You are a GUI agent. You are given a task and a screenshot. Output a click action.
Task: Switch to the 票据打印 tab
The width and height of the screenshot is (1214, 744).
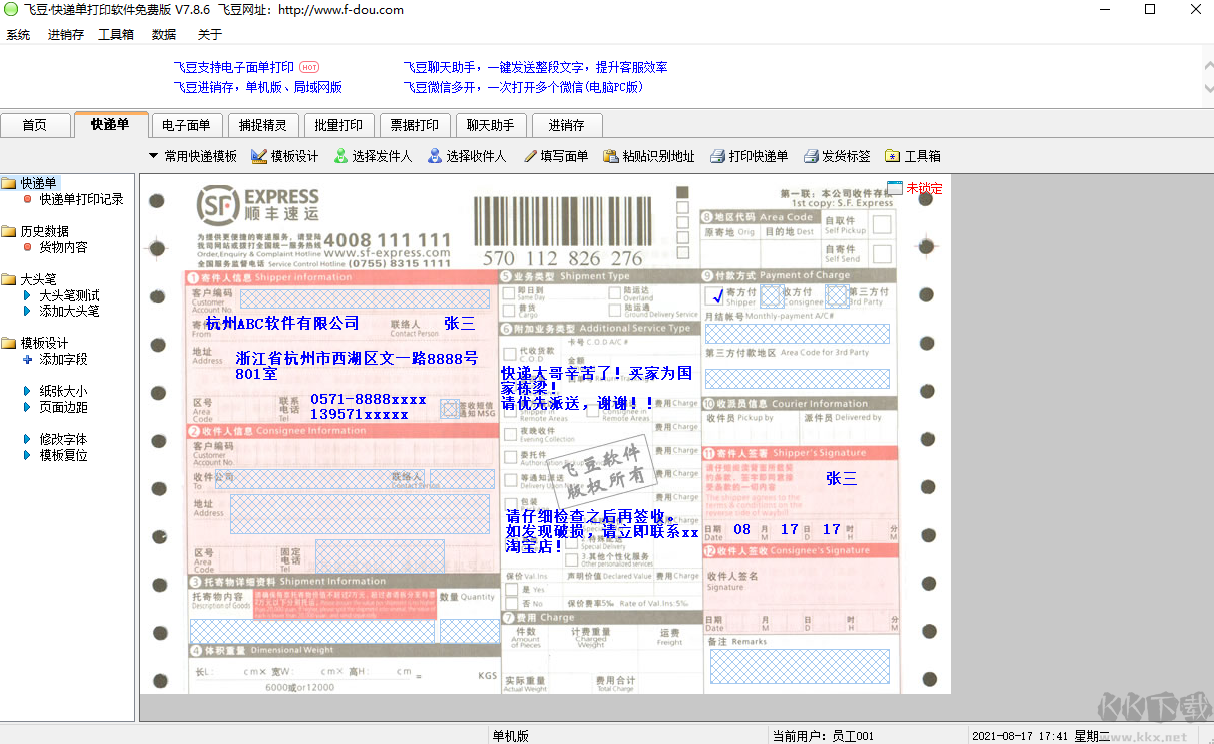[x=415, y=125]
